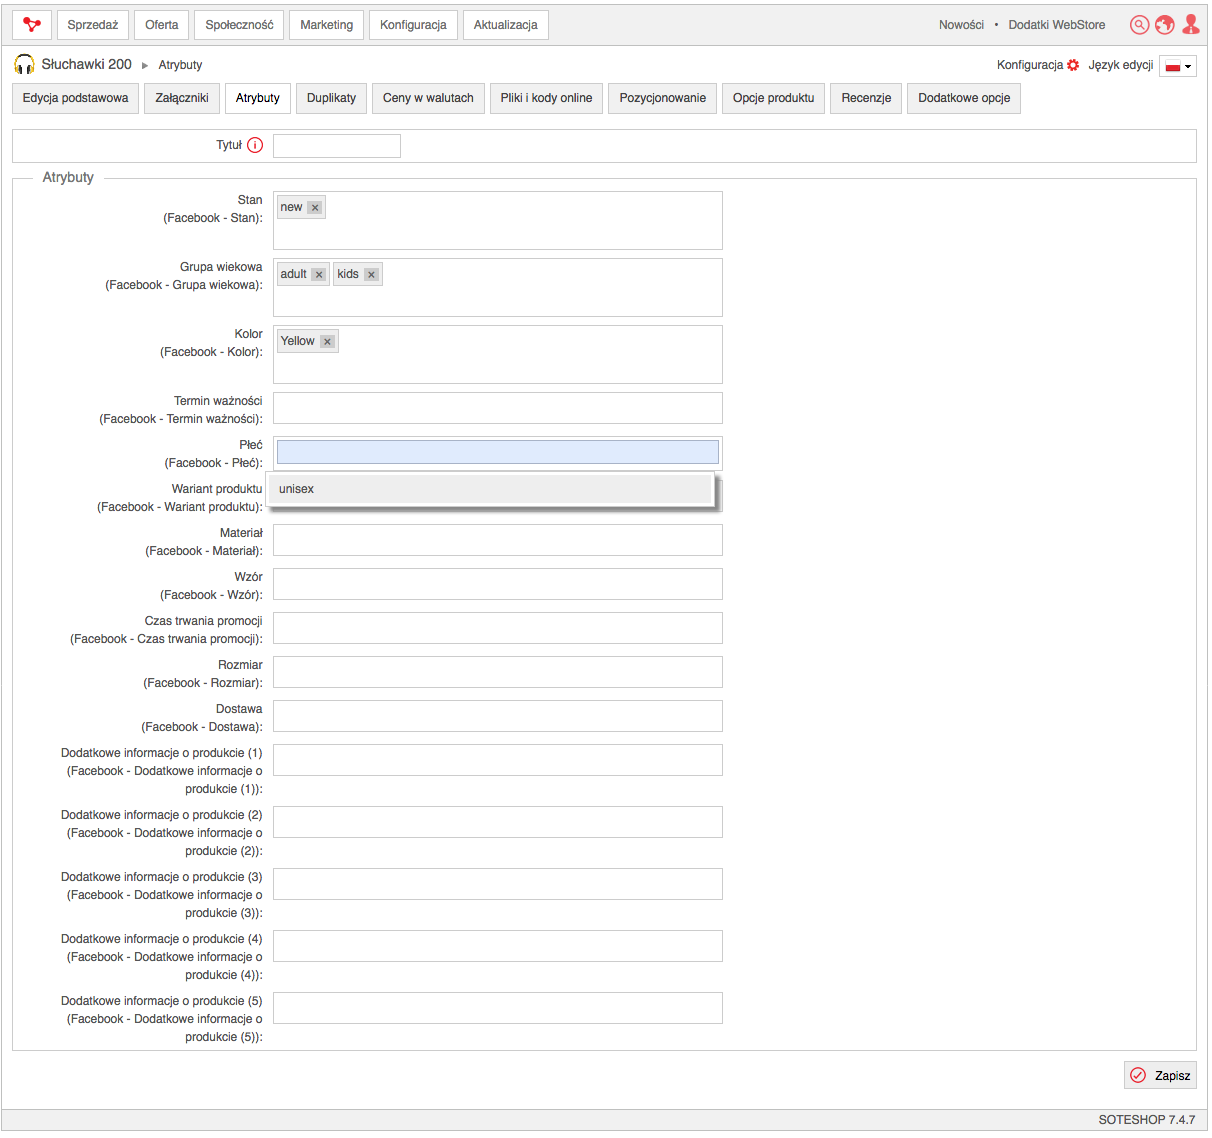The width and height of the screenshot is (1212, 1138).
Task: Click Dodatkowe informacje o produkcie (2) field
Action: [x=498, y=822]
